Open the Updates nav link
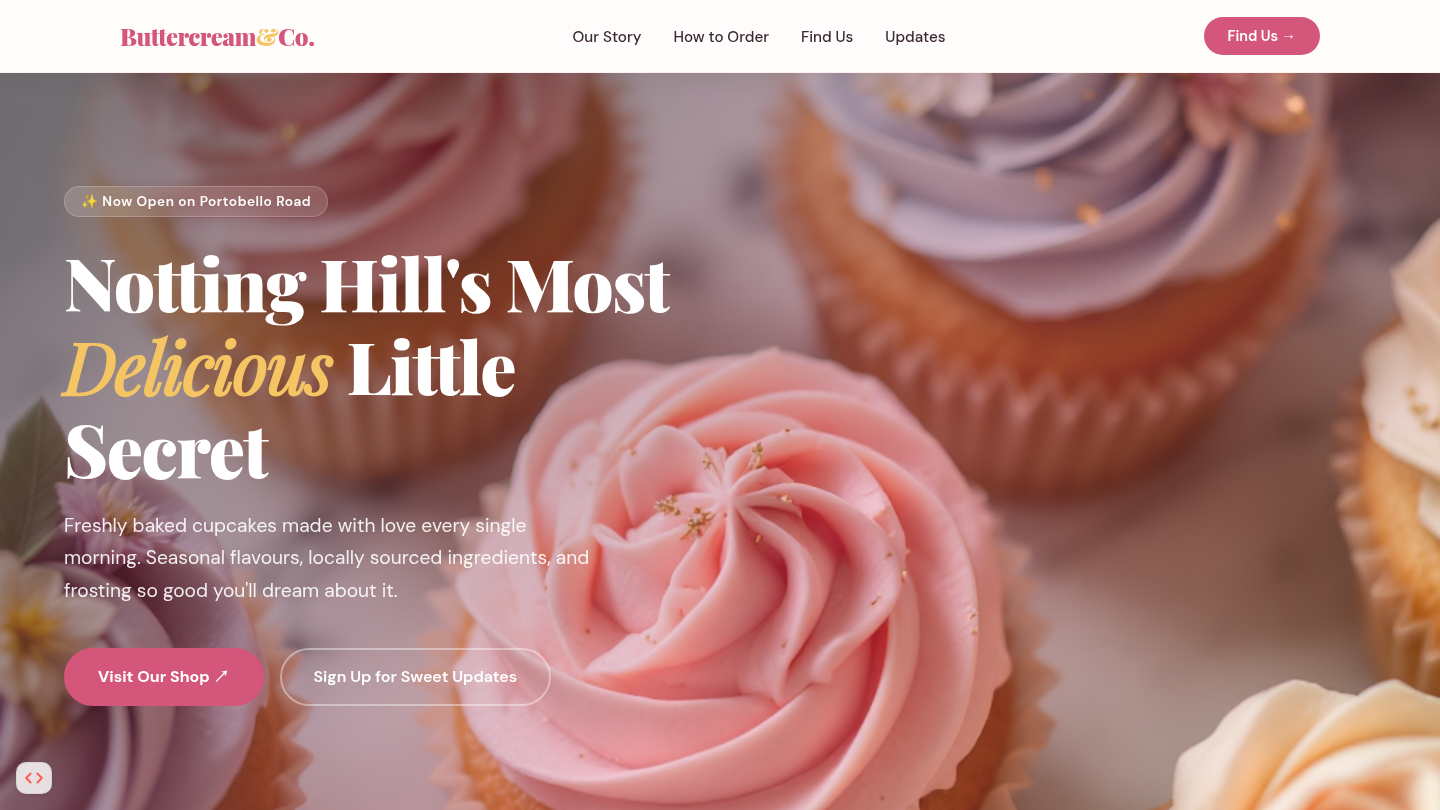This screenshot has height=810, width=1440. (915, 37)
